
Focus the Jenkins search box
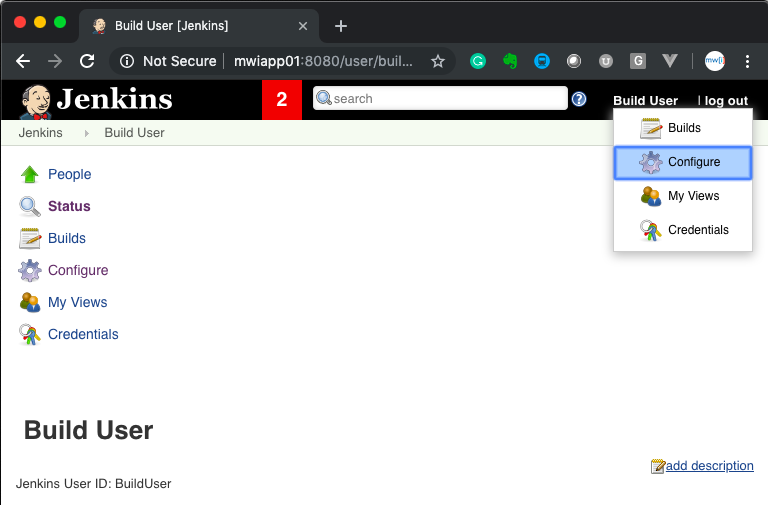(440, 98)
